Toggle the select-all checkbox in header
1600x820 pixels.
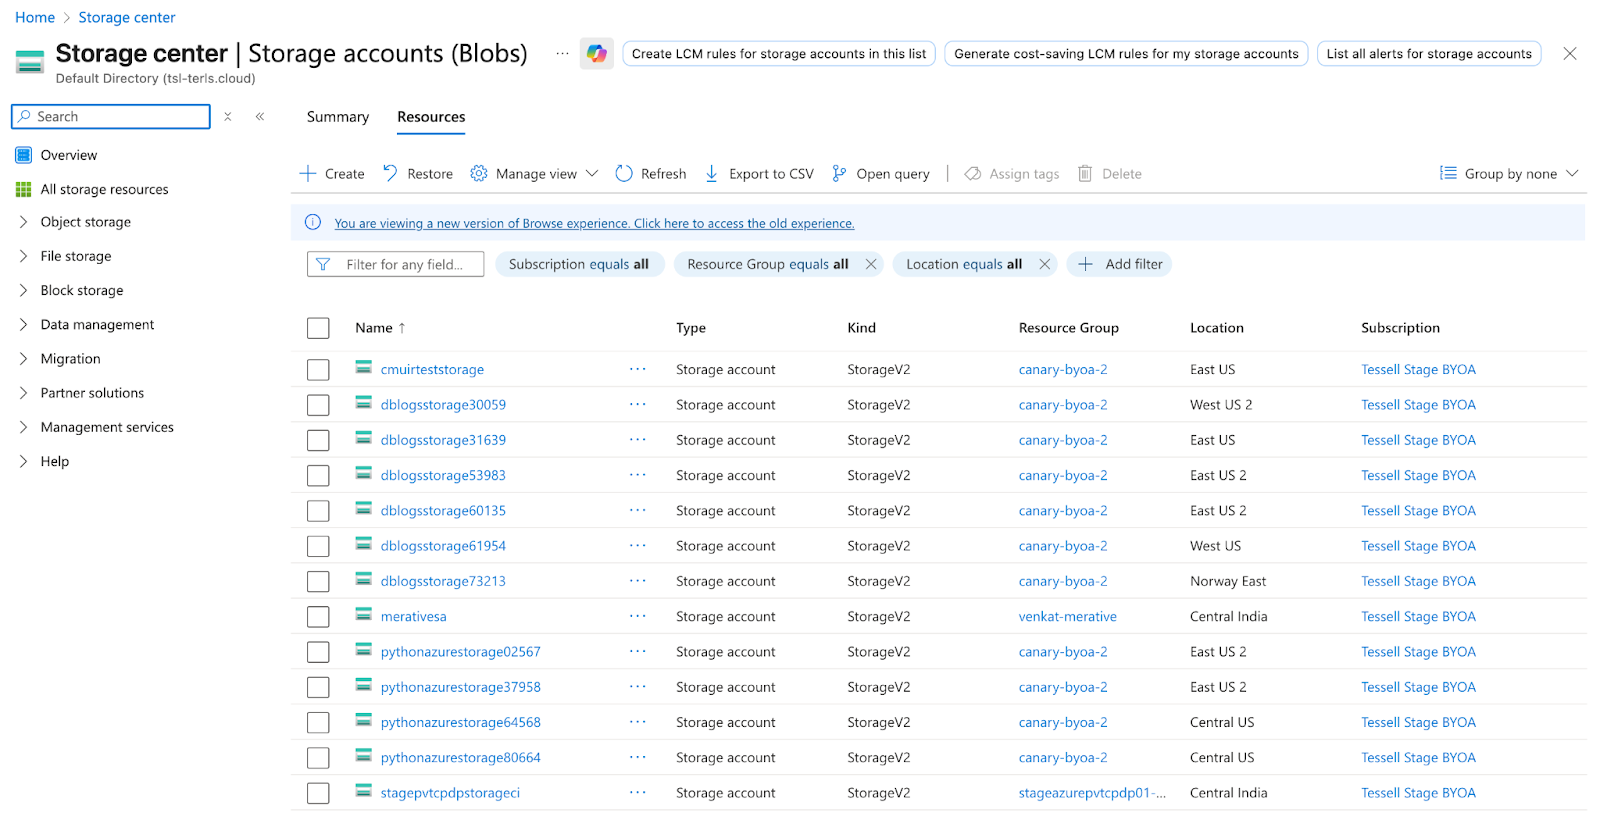(x=318, y=328)
